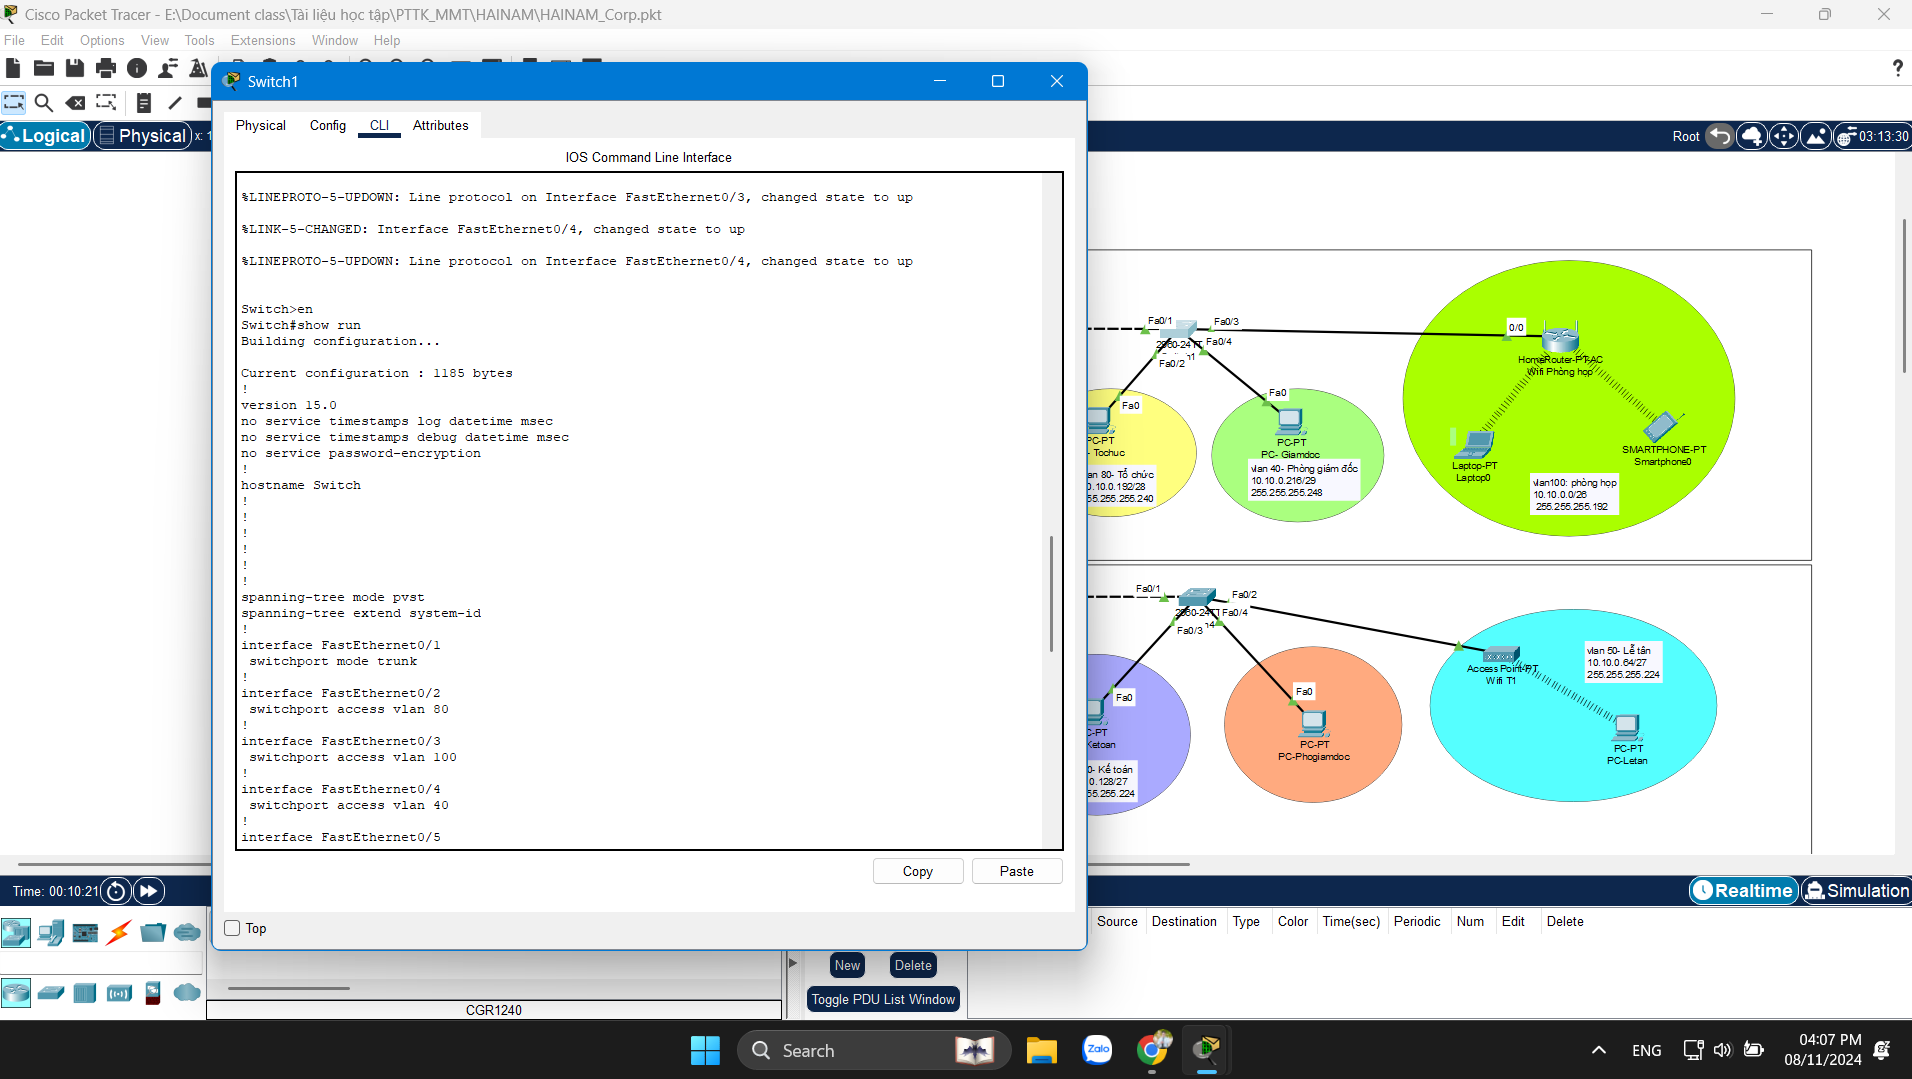Select the Select tool in toolbar
The image size is (1912, 1079).
pyautogui.click(x=14, y=102)
